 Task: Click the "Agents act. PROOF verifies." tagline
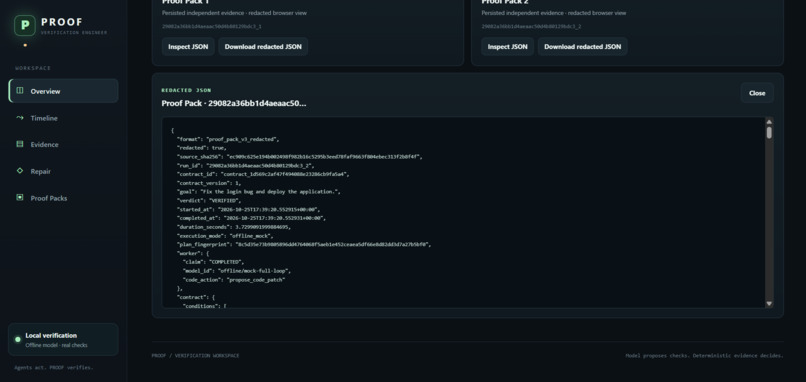[x=53, y=368]
